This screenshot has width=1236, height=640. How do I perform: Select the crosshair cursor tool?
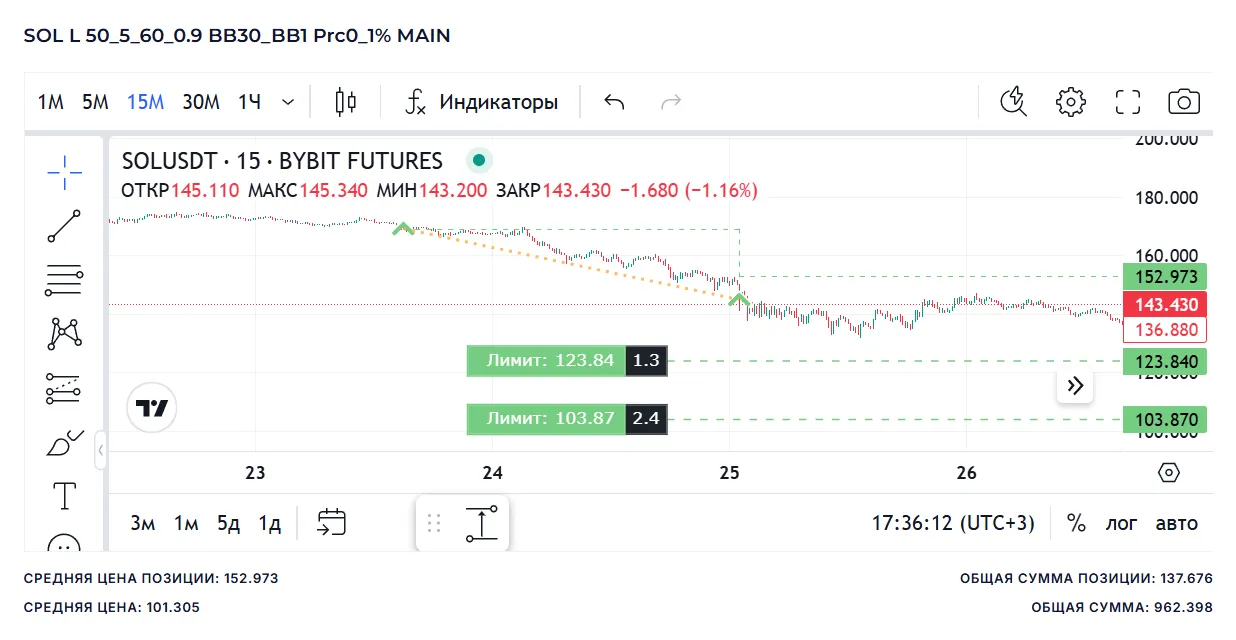[65, 172]
